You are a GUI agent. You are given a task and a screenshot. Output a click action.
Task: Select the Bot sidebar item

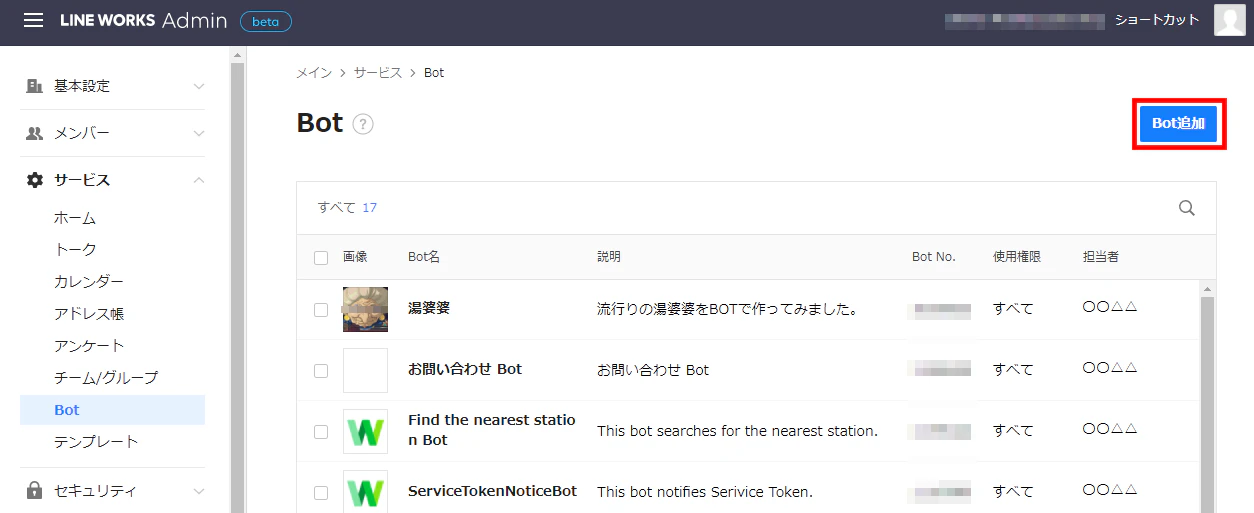click(112, 410)
